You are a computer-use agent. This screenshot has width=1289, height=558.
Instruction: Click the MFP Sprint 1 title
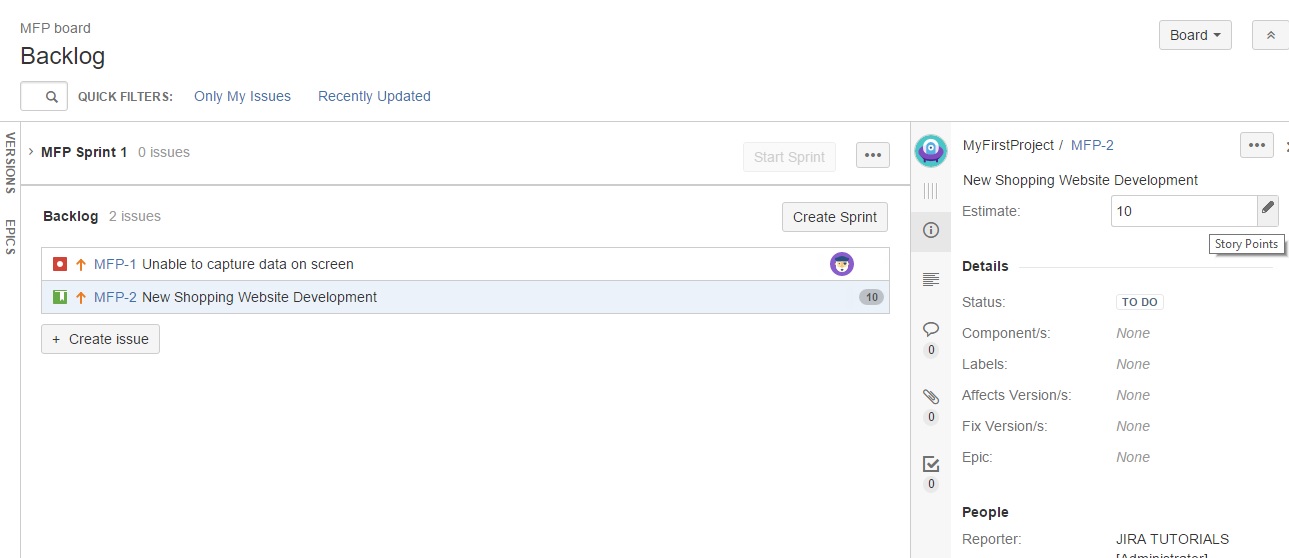pos(84,152)
